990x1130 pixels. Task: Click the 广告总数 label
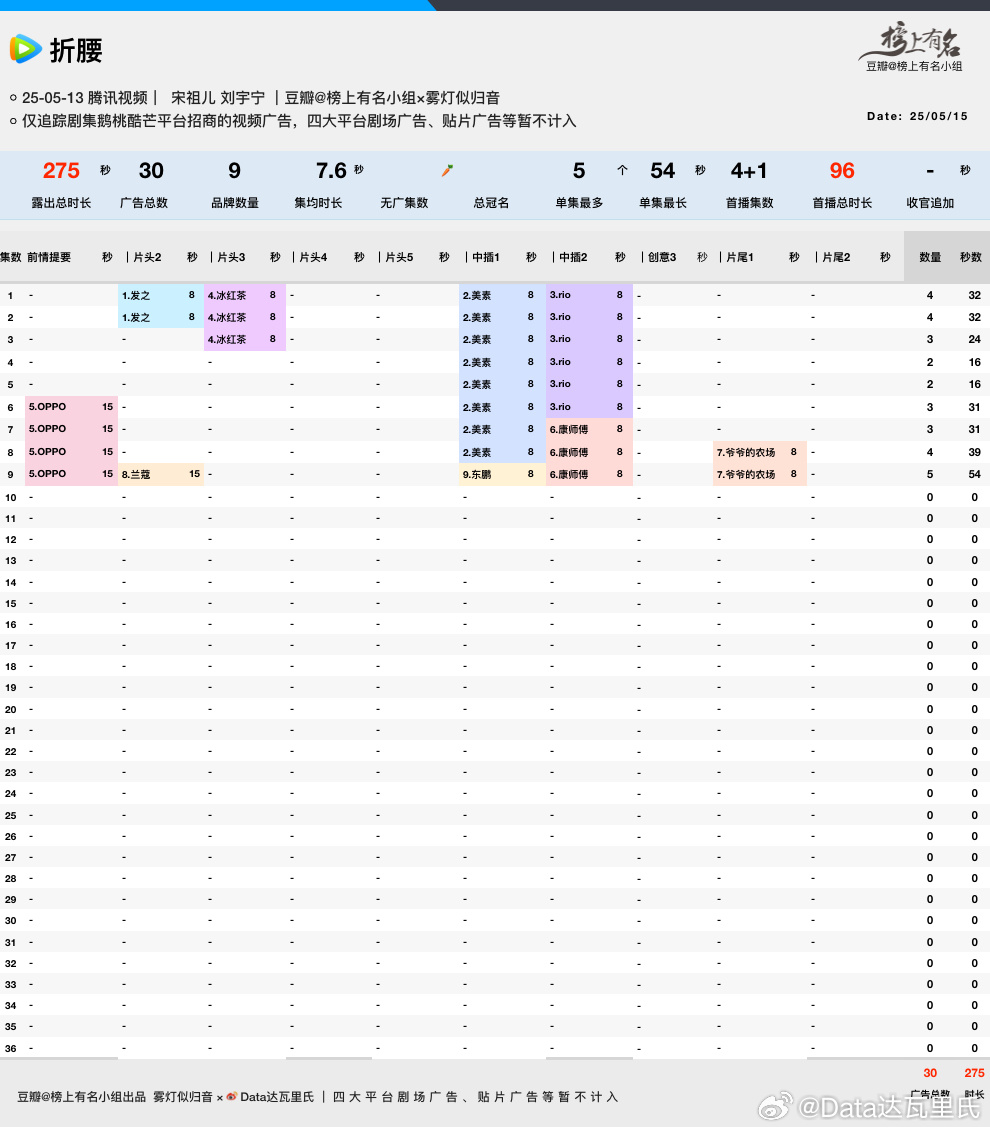[144, 203]
